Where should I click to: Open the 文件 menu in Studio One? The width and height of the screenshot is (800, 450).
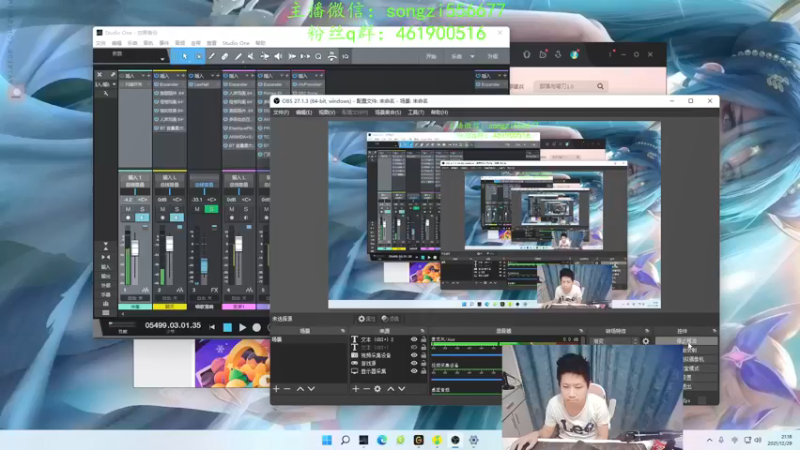(101, 43)
